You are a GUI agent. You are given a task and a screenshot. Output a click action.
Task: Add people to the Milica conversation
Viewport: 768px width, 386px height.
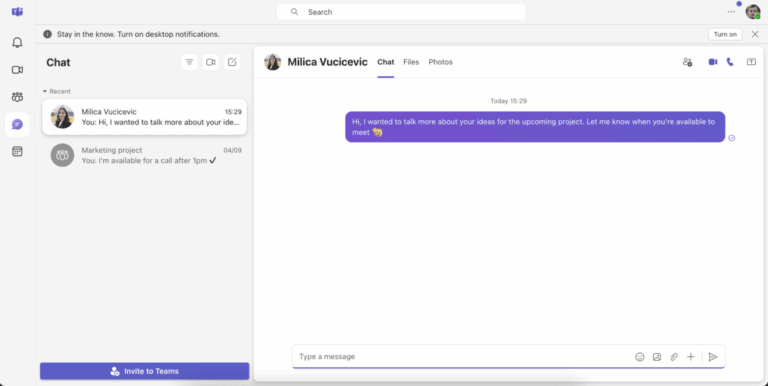click(x=687, y=62)
